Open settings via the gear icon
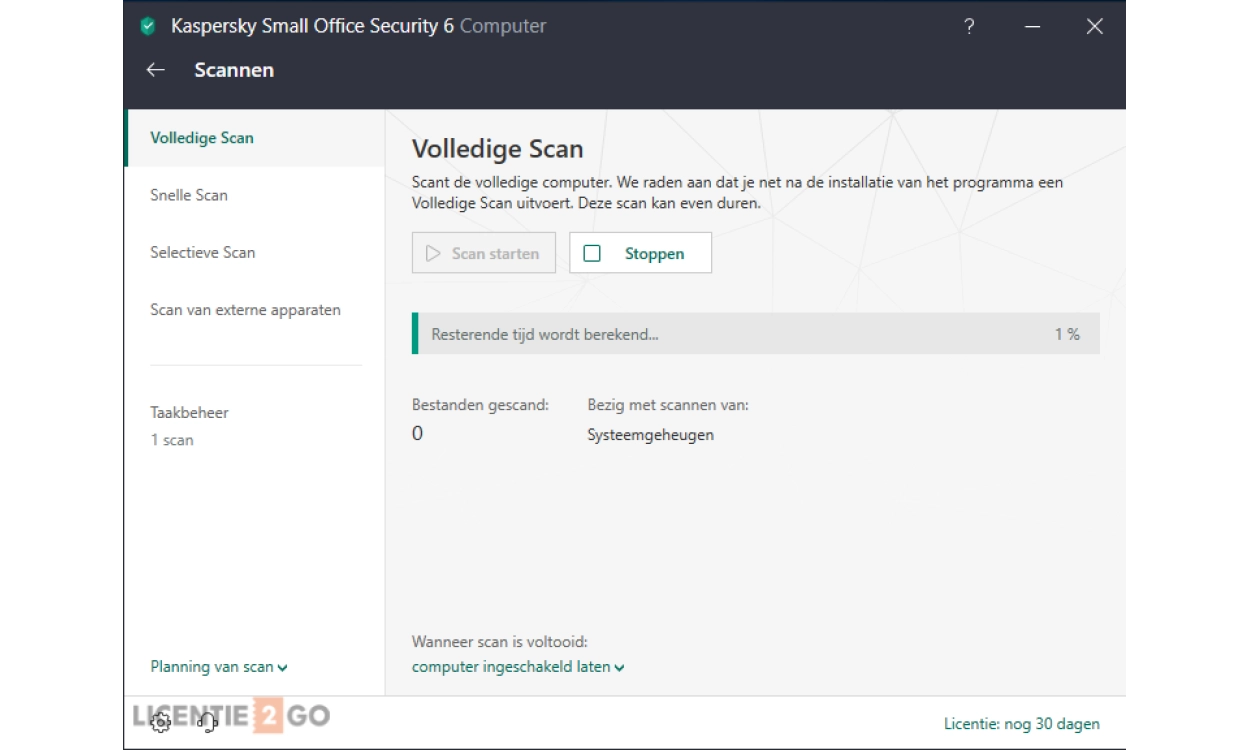The height and width of the screenshot is (750, 1250). 160,722
